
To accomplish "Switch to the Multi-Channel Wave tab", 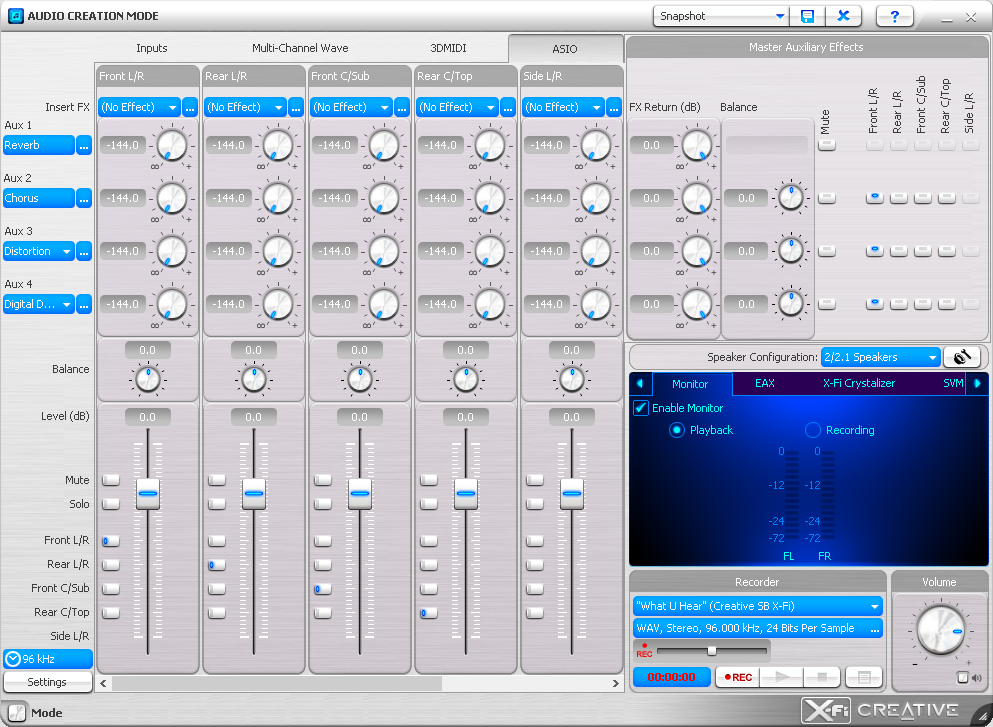I will pyautogui.click(x=300, y=48).
